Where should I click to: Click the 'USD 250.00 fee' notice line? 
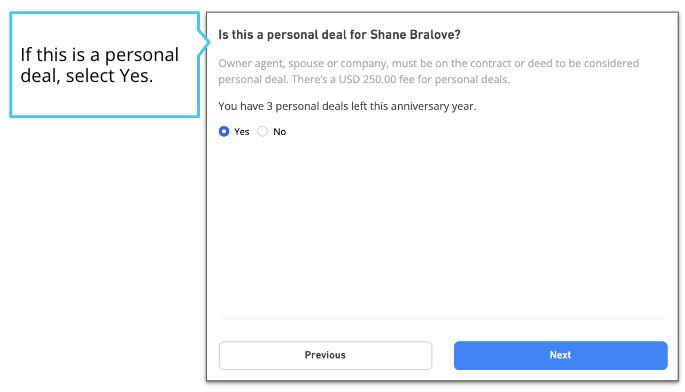(x=364, y=80)
